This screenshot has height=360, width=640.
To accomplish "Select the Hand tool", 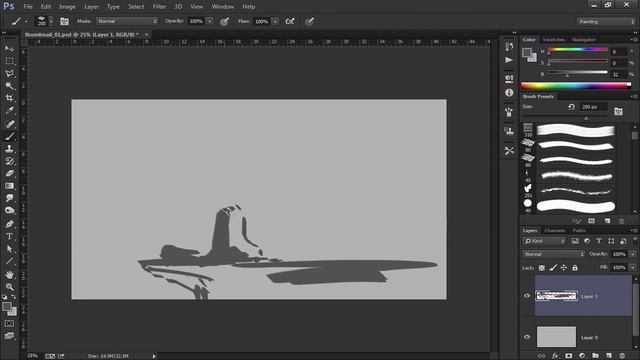I will [9, 275].
